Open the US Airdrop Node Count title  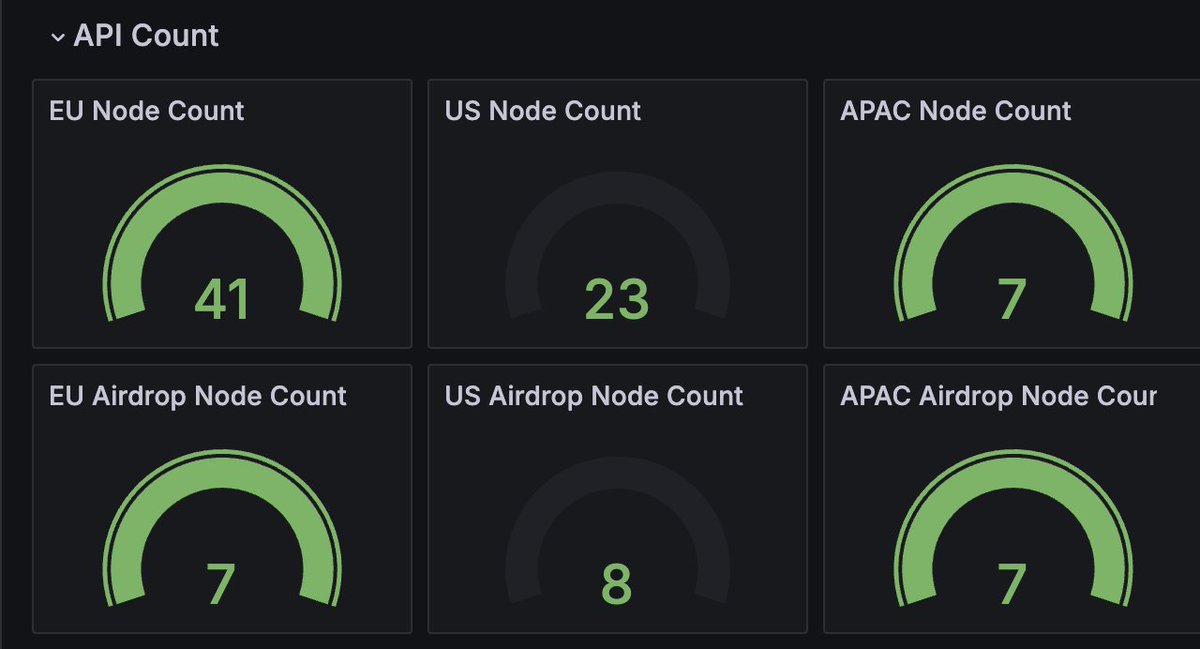(x=594, y=396)
